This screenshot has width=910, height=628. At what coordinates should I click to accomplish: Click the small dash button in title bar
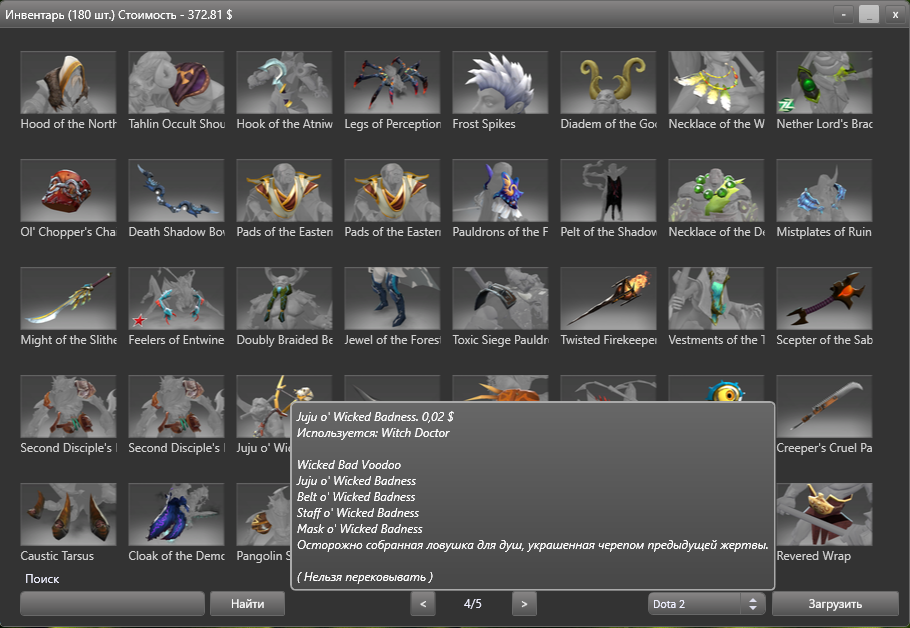coord(843,15)
